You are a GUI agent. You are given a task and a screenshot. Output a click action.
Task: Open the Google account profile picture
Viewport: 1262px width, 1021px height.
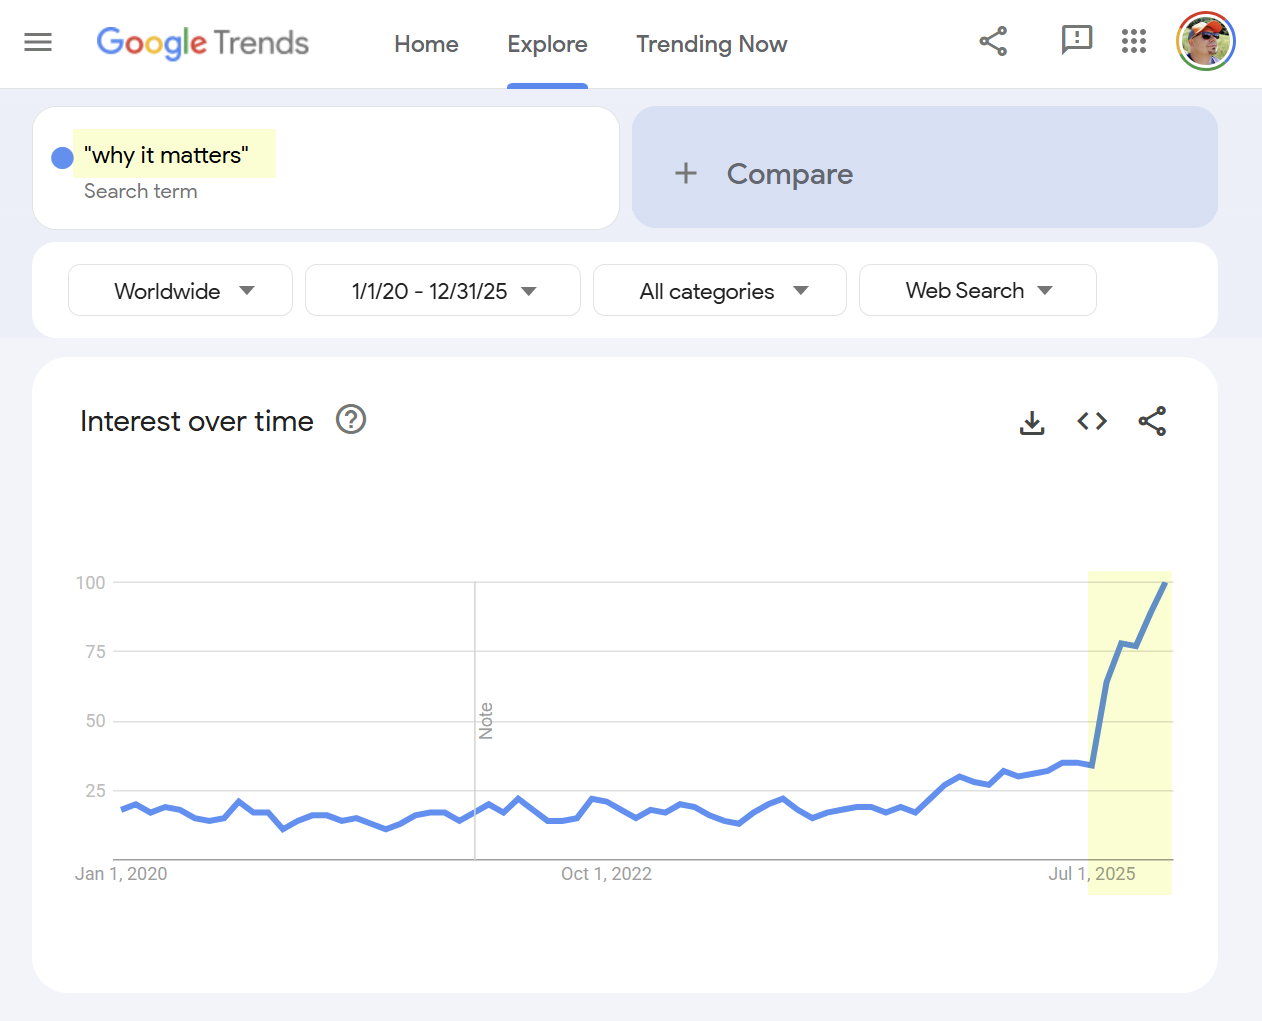coord(1205,41)
